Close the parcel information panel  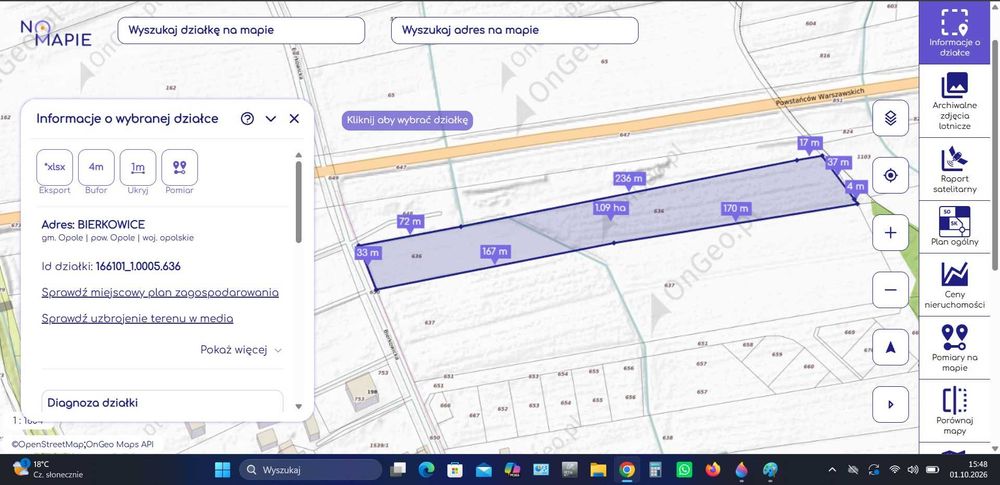(294, 119)
